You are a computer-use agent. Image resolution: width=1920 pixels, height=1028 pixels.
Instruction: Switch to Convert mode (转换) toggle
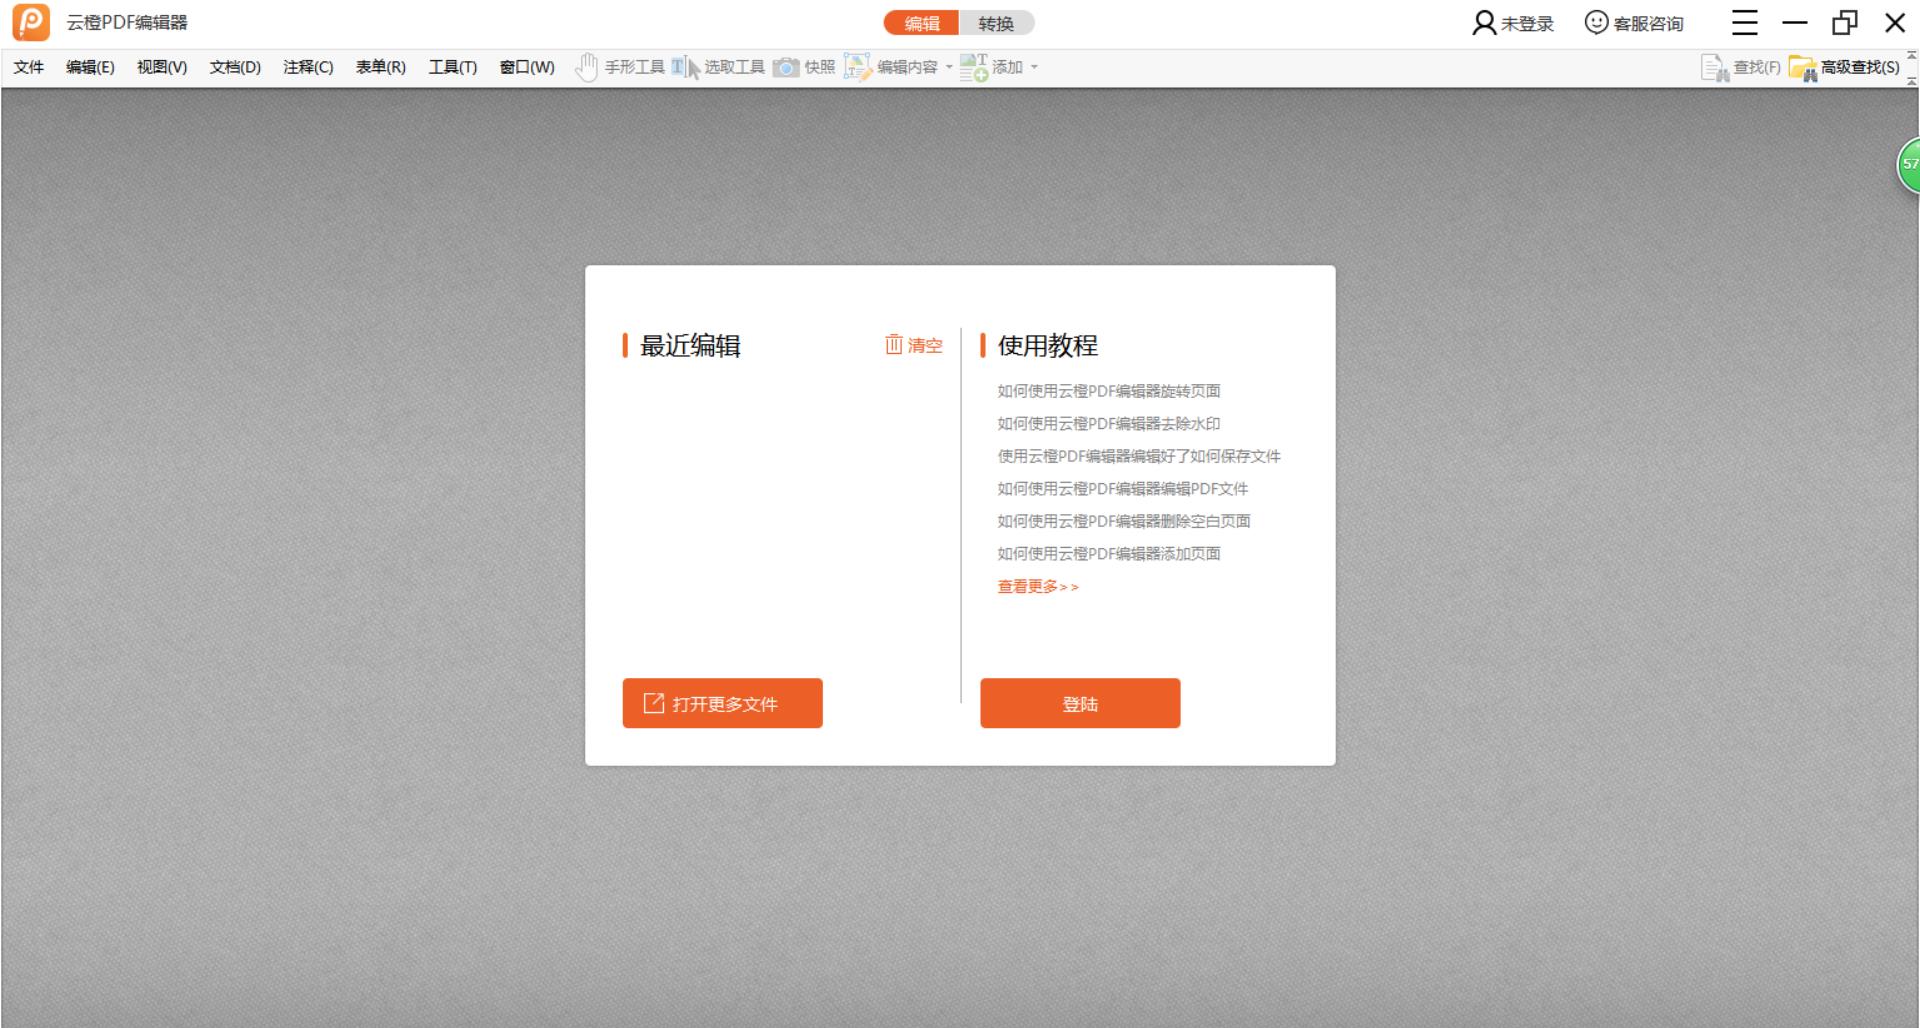point(996,23)
